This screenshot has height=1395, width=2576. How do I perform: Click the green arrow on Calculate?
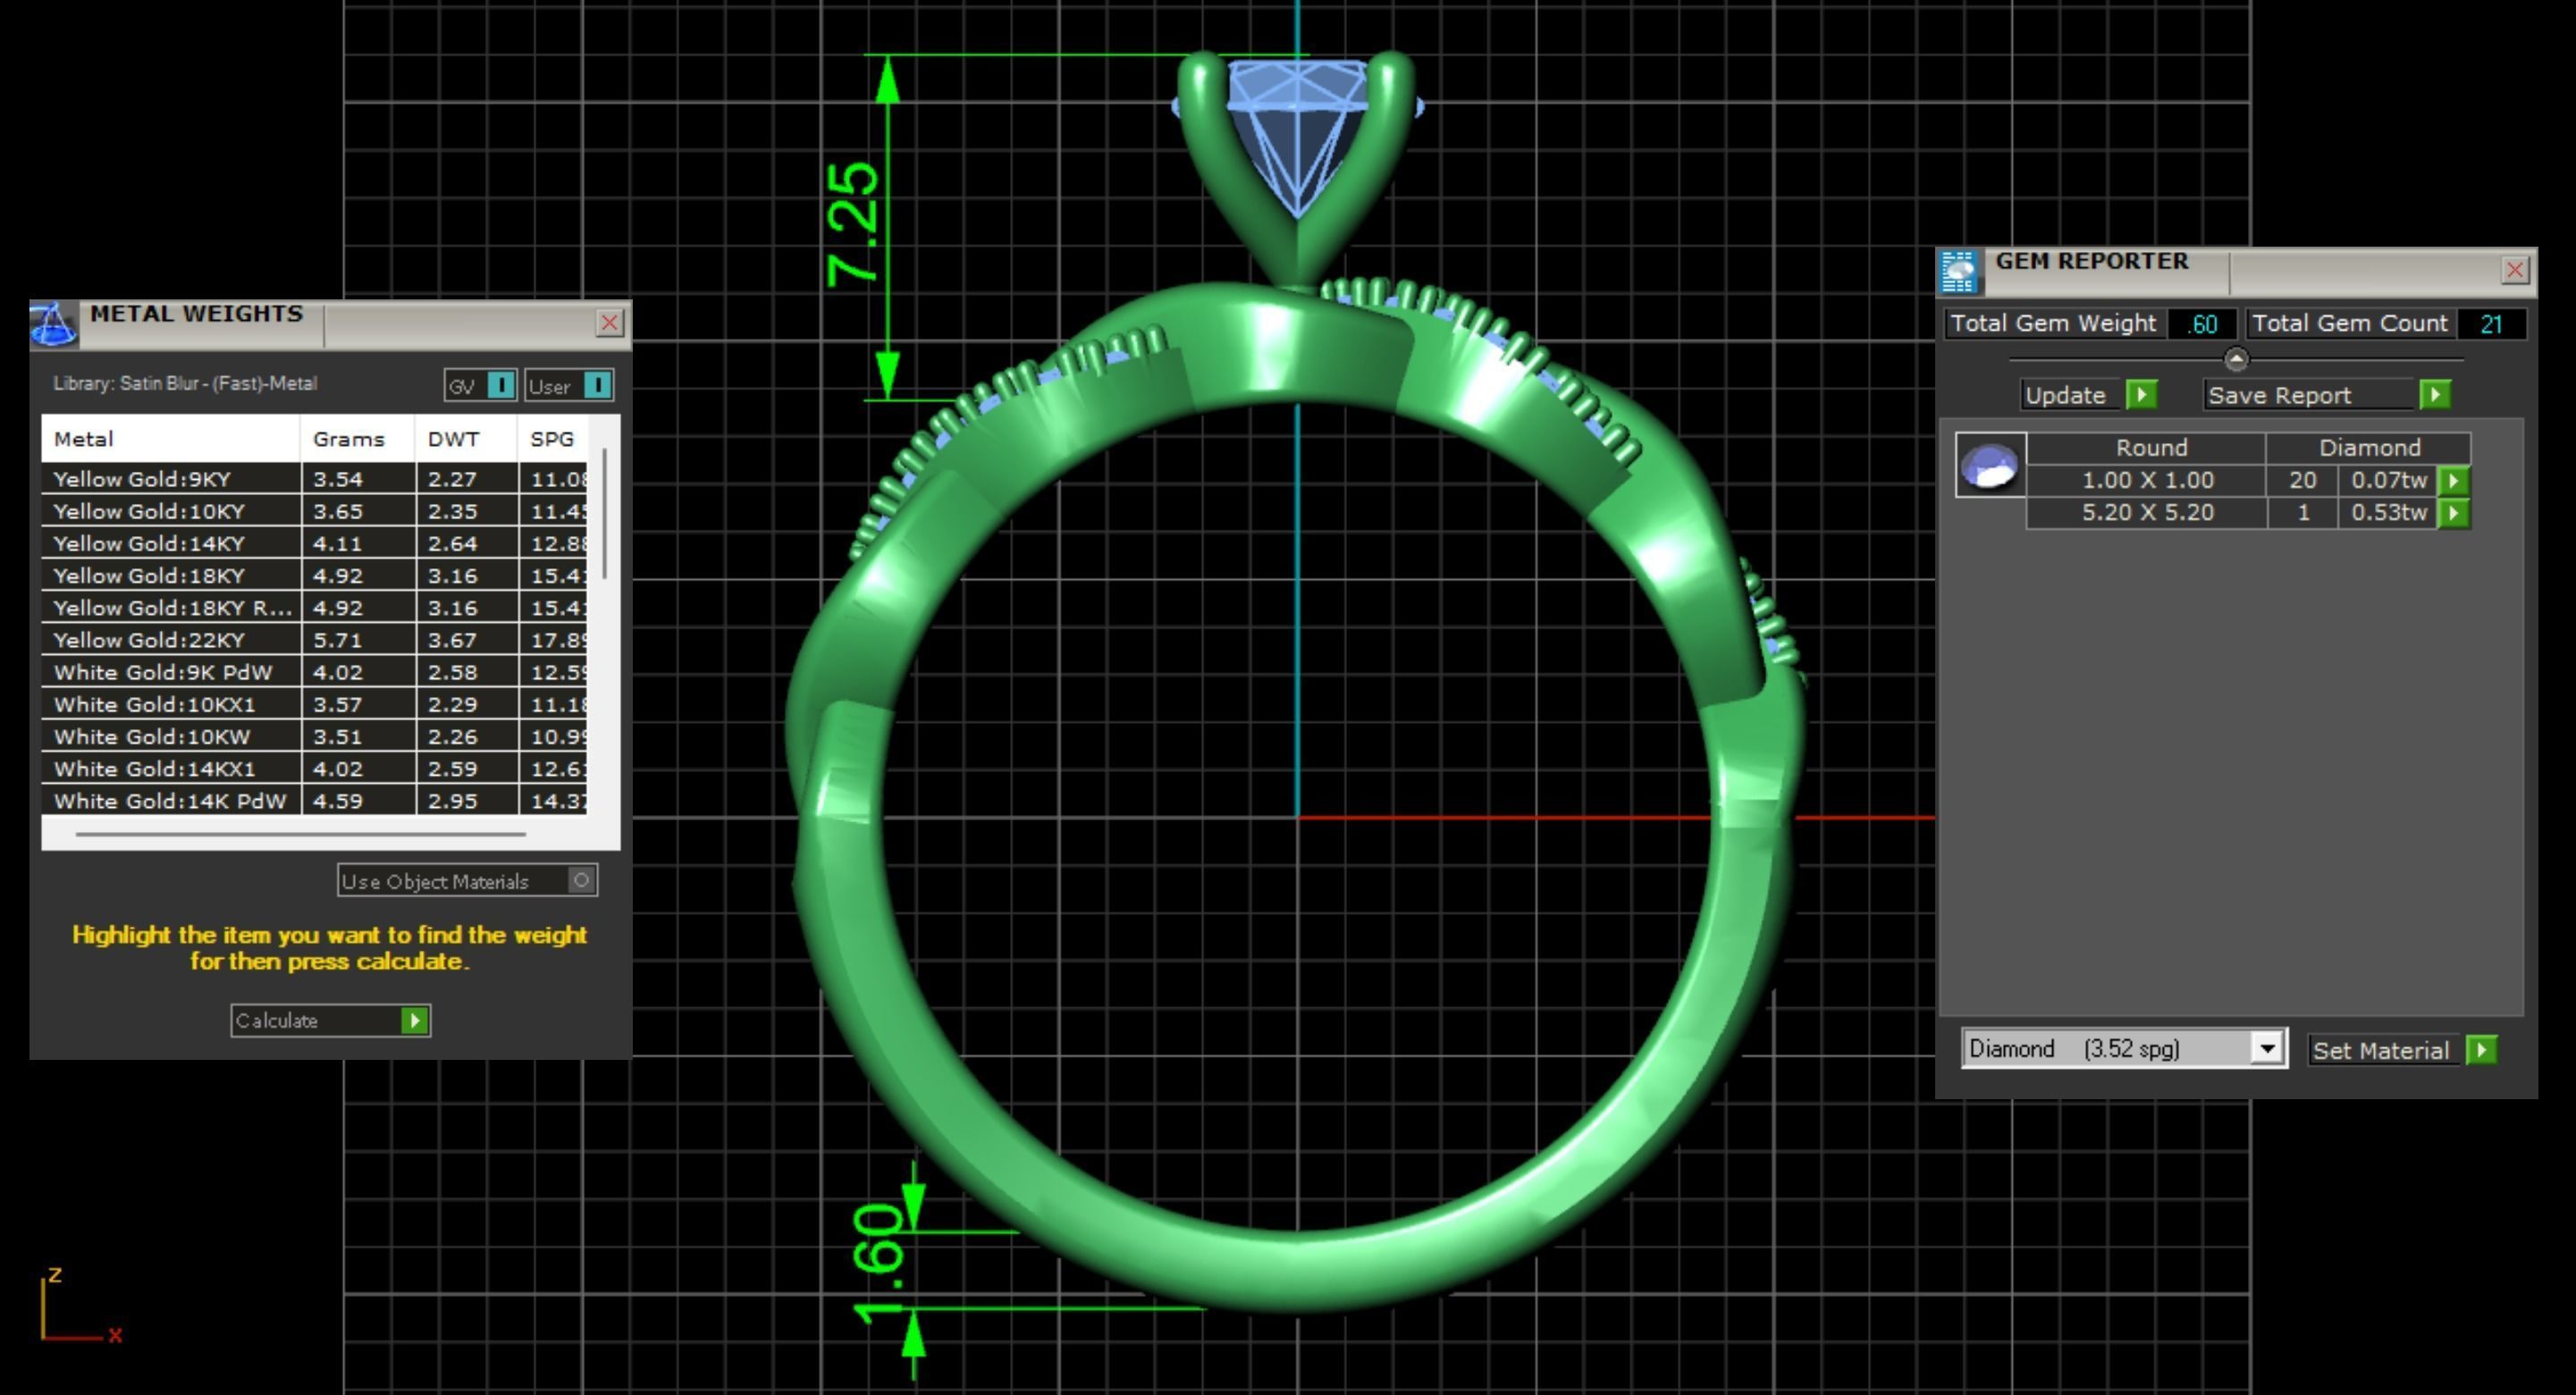tap(414, 1020)
